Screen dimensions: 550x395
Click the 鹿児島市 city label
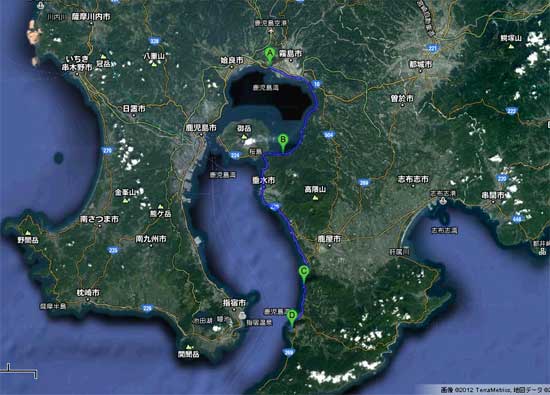201,128
